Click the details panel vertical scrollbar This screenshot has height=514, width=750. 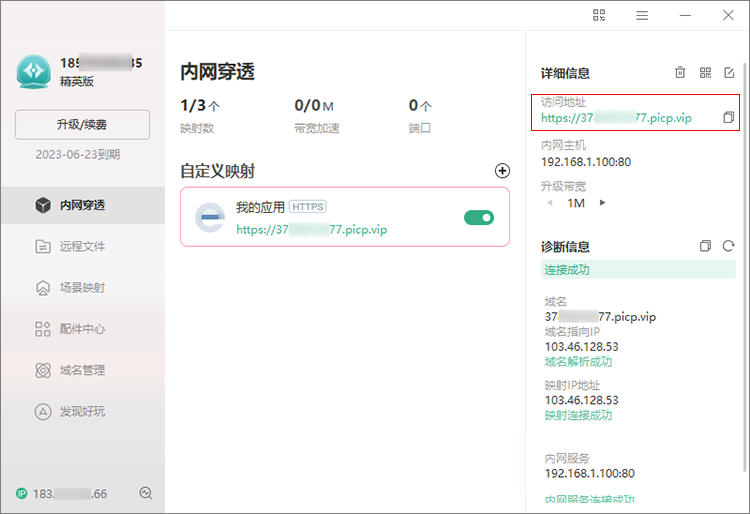tap(745, 268)
